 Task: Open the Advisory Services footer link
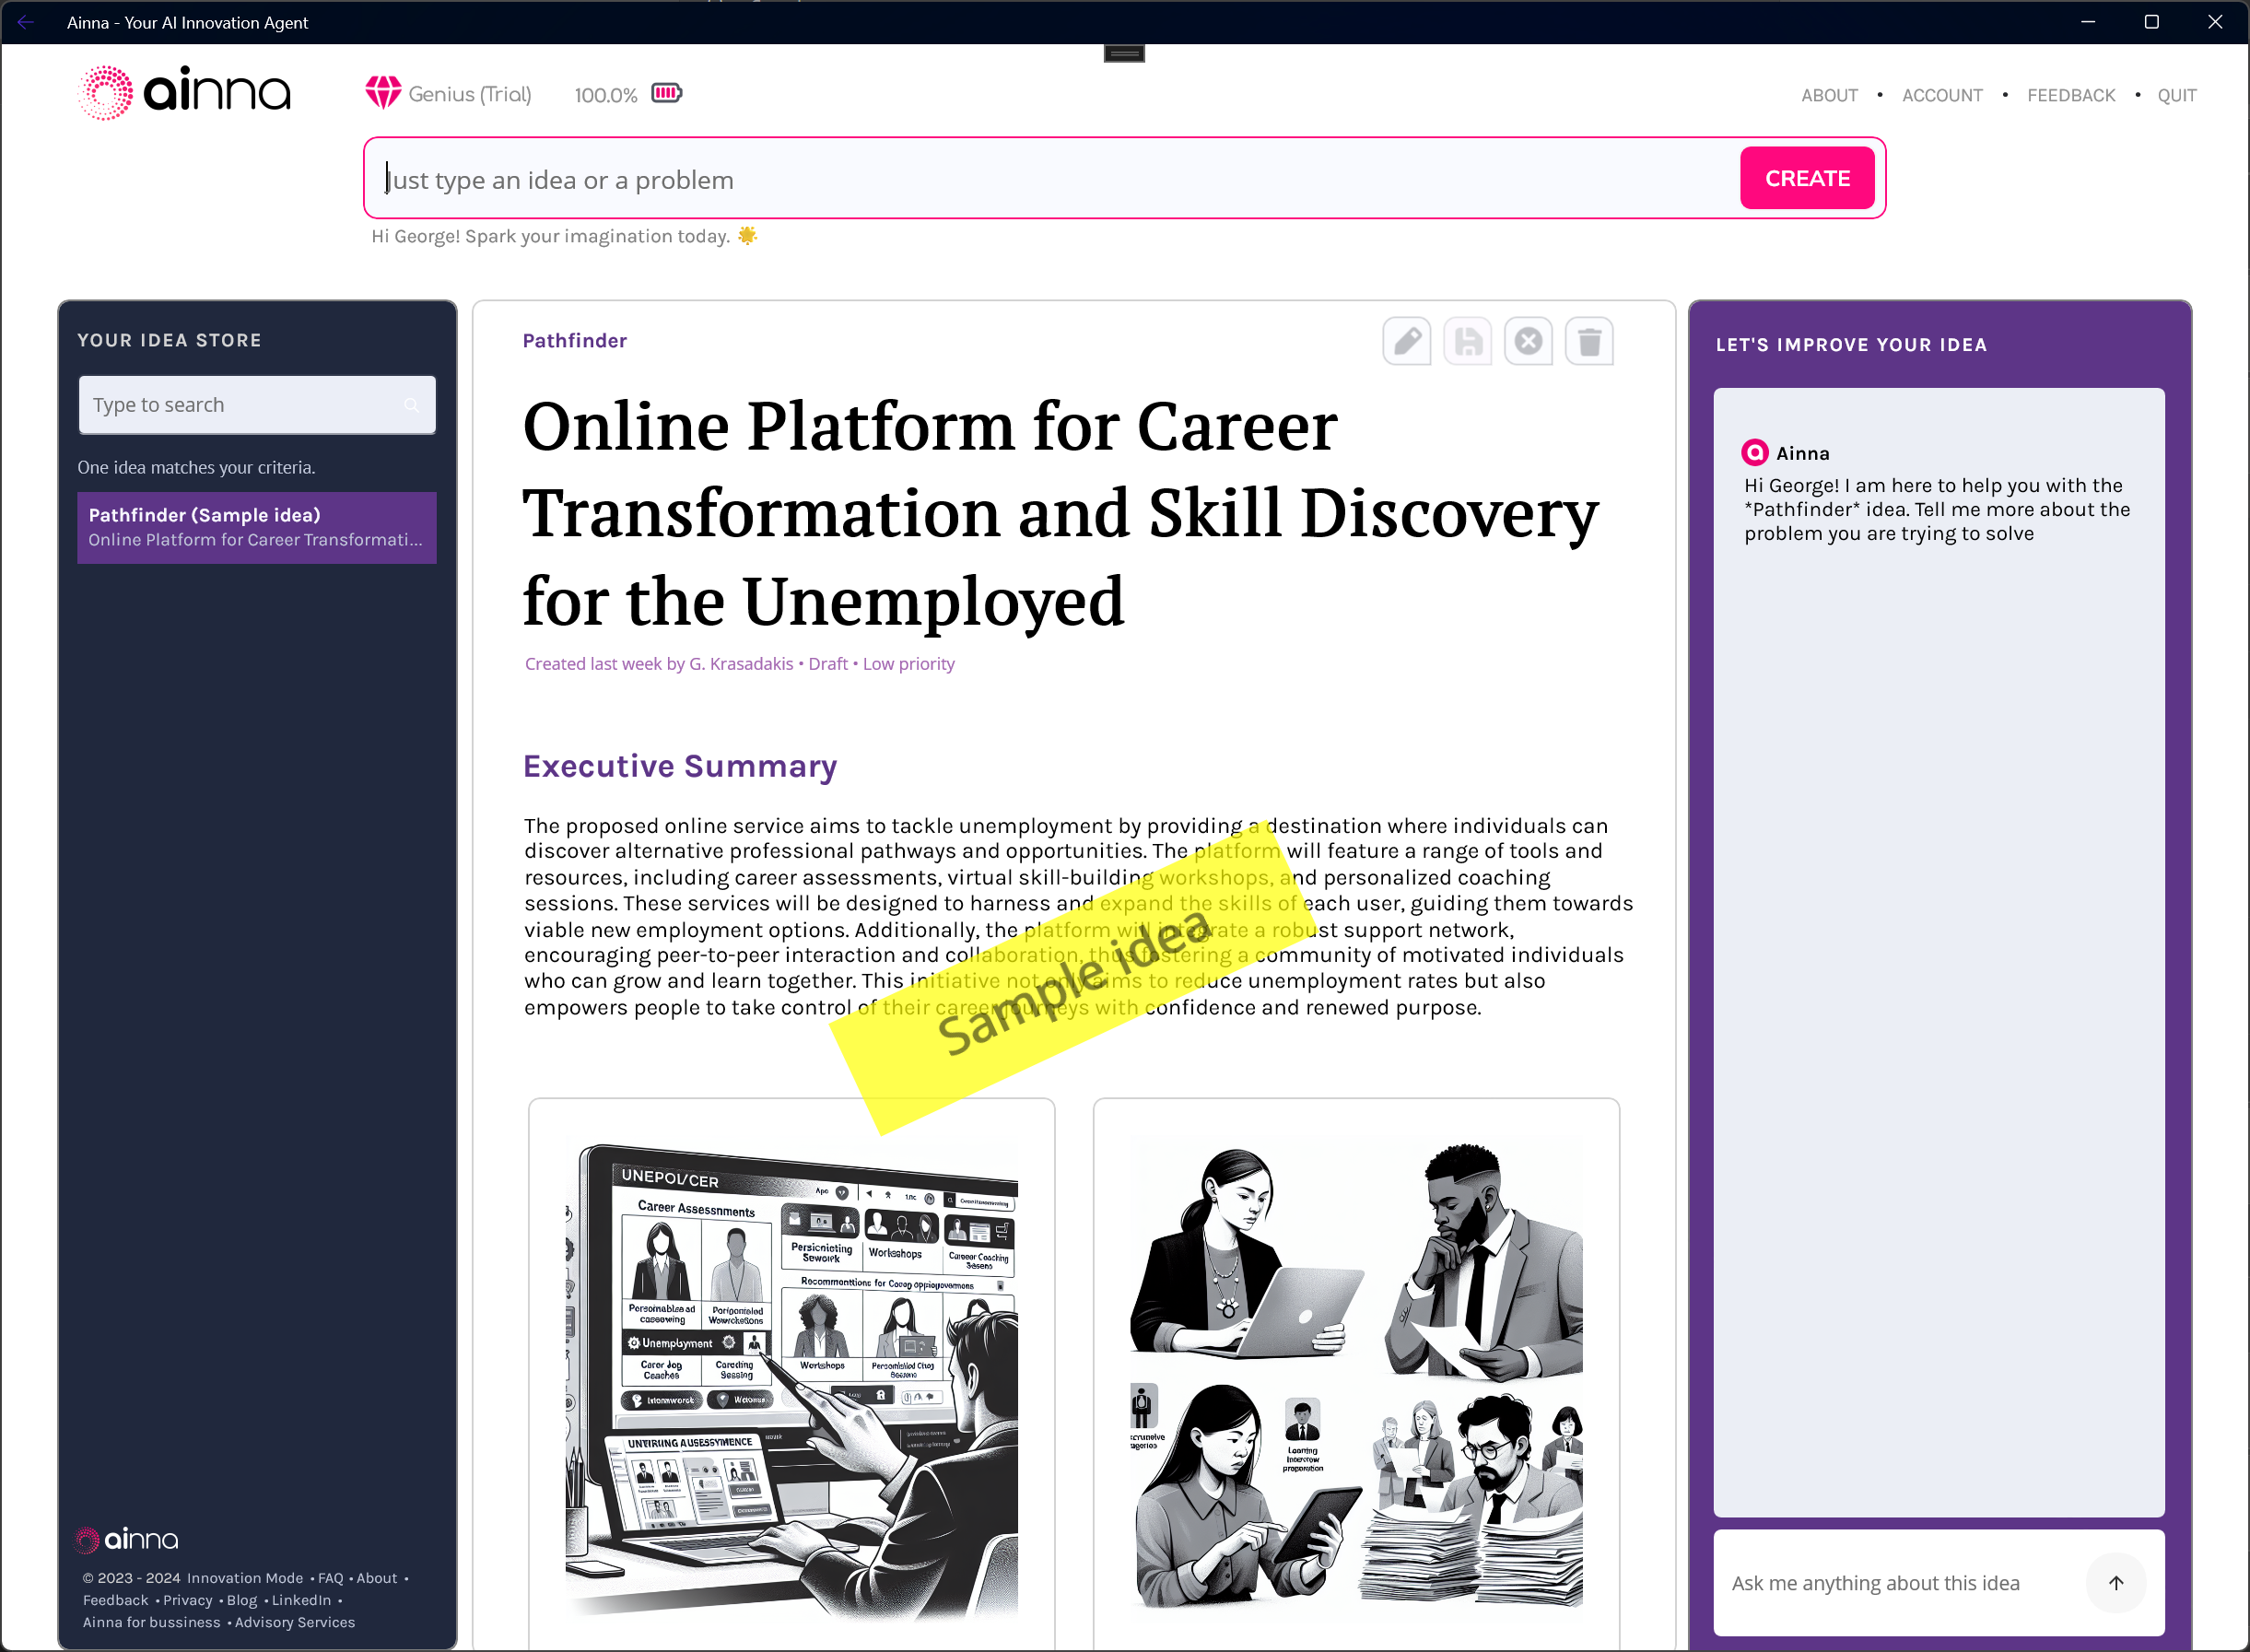[295, 1622]
